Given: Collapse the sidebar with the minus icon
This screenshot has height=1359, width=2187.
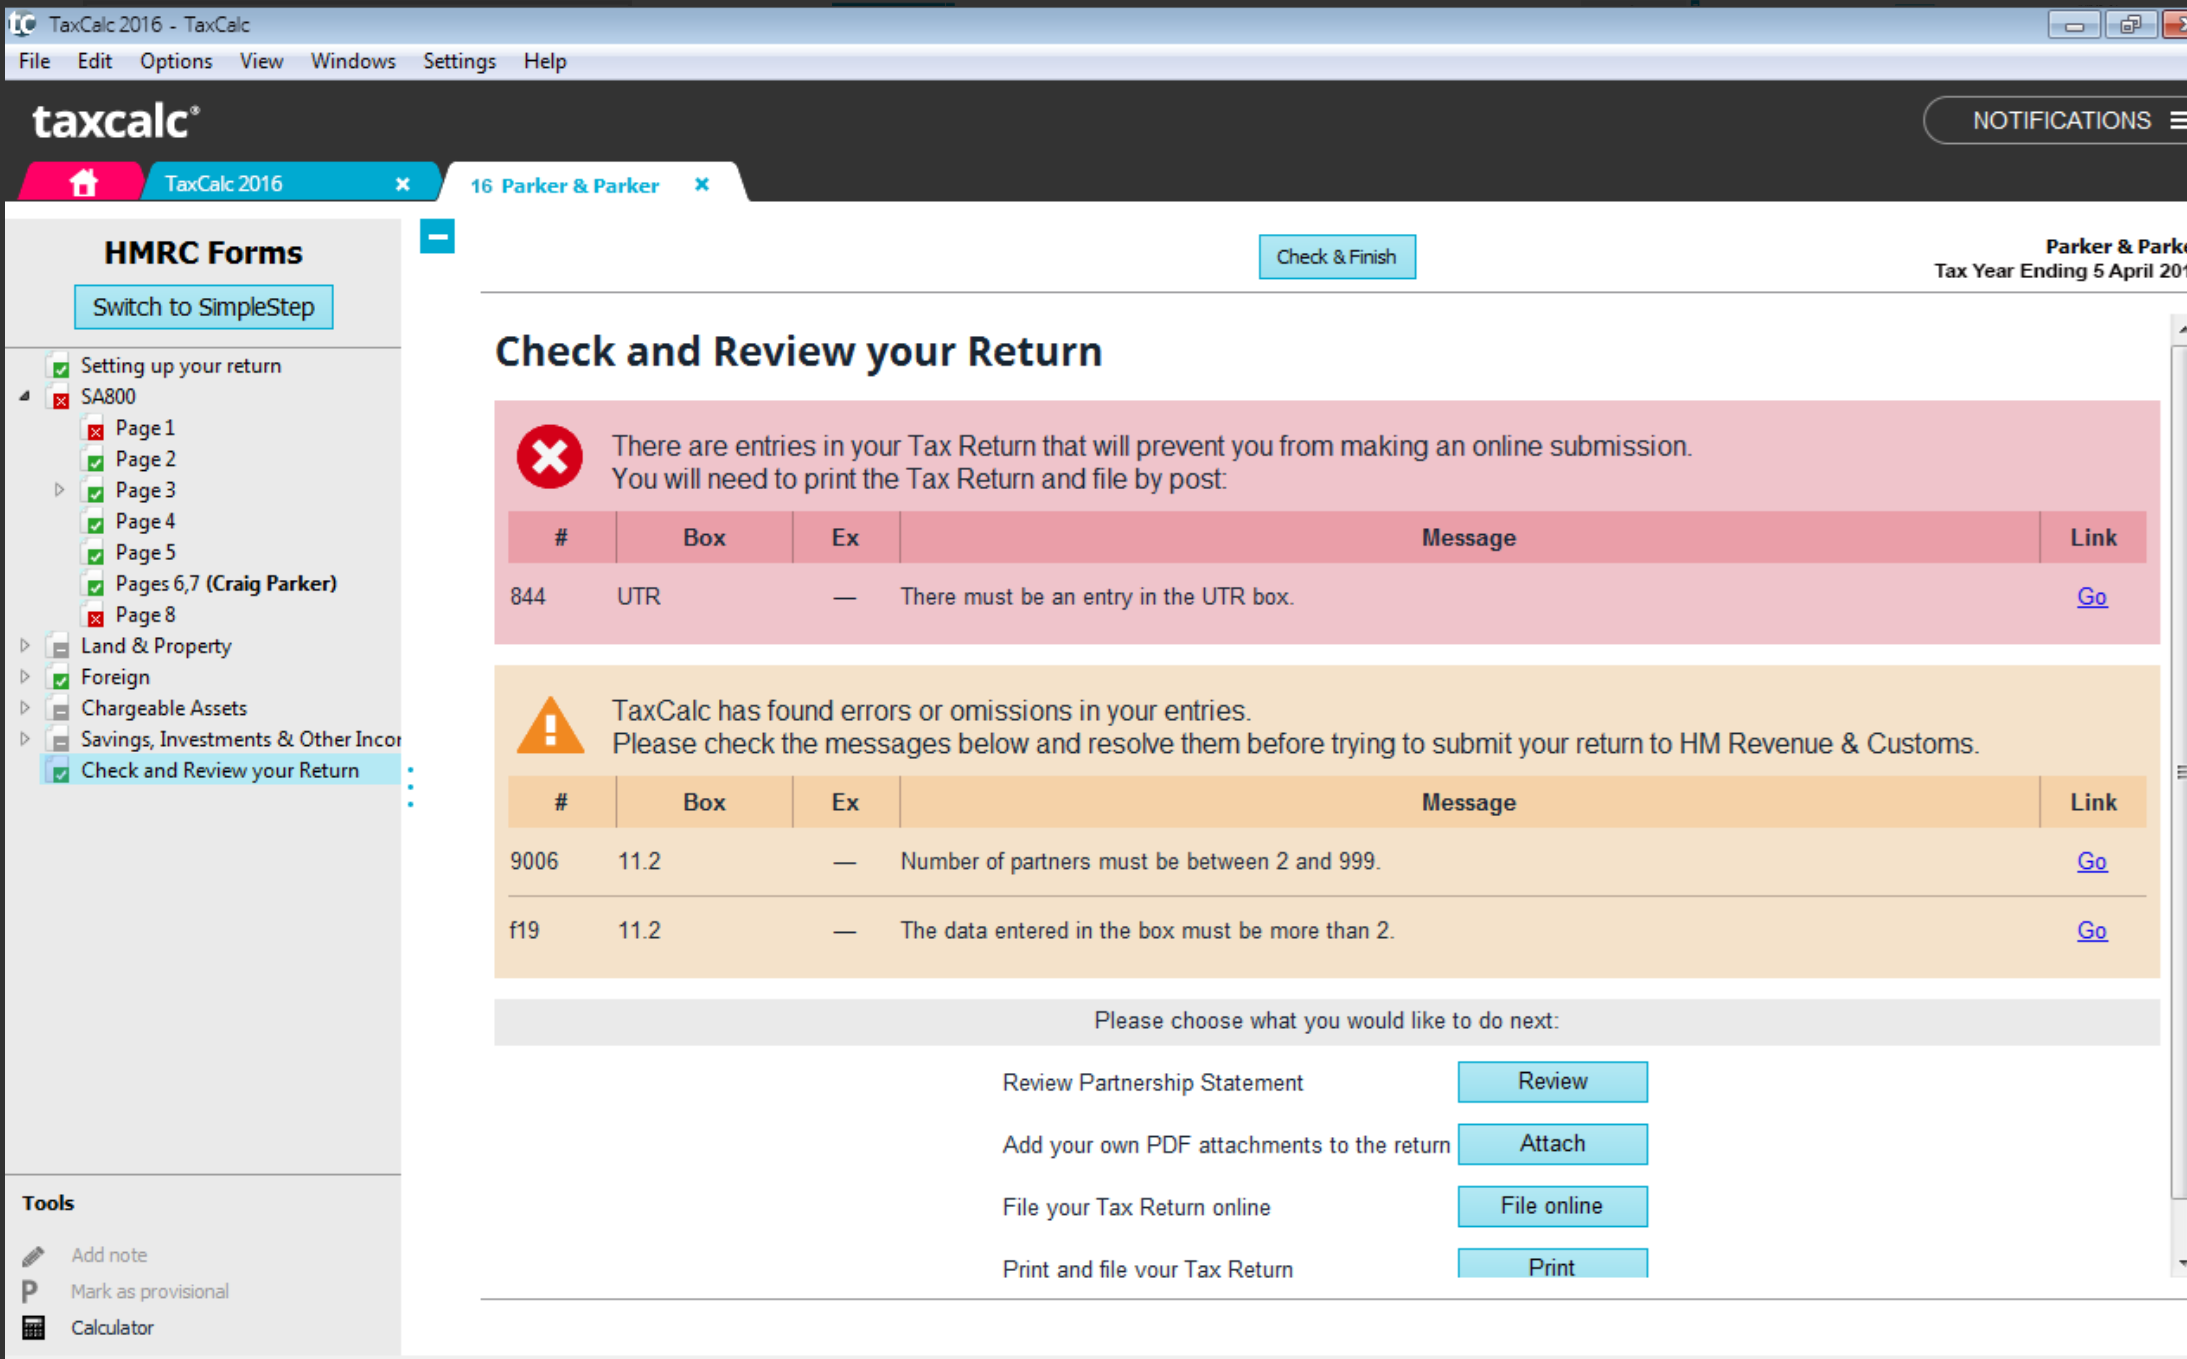Looking at the screenshot, I should 437,237.
